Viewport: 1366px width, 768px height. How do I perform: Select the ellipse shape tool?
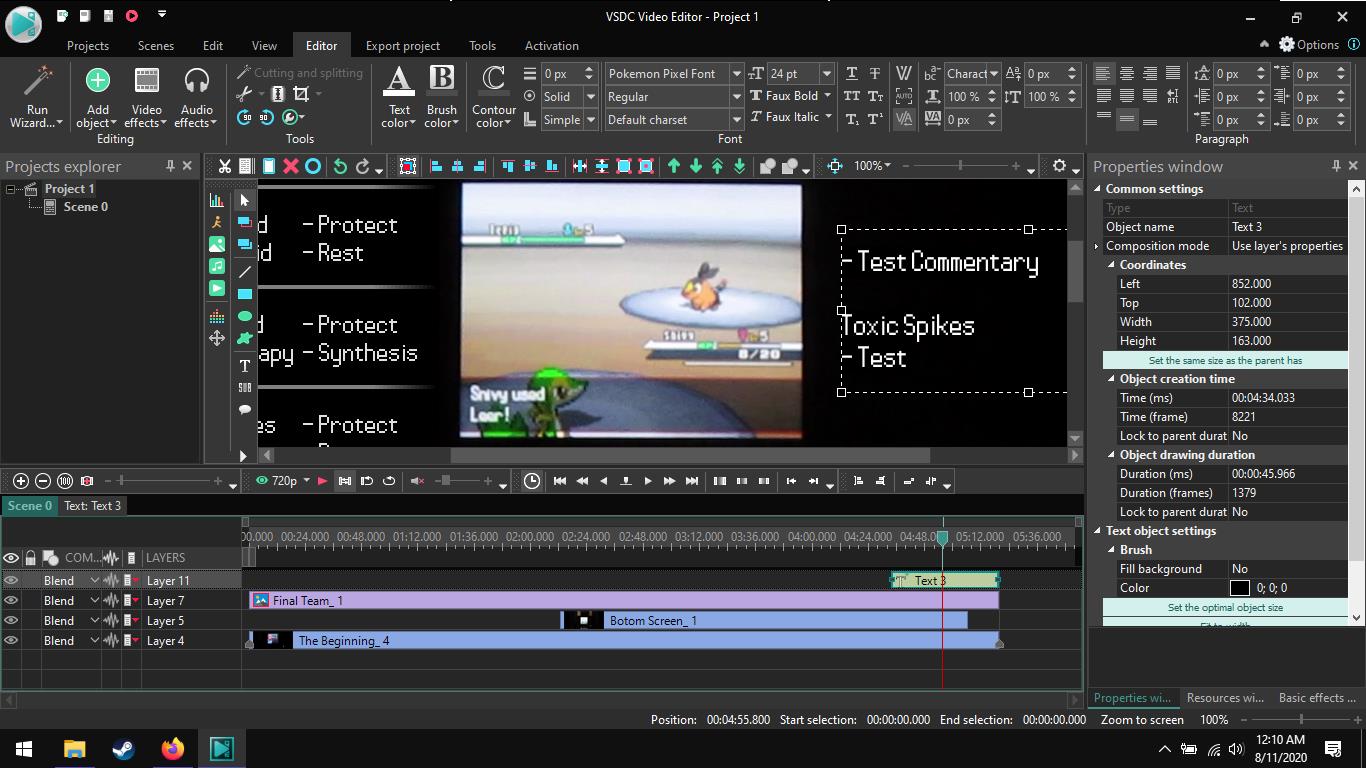click(x=245, y=316)
